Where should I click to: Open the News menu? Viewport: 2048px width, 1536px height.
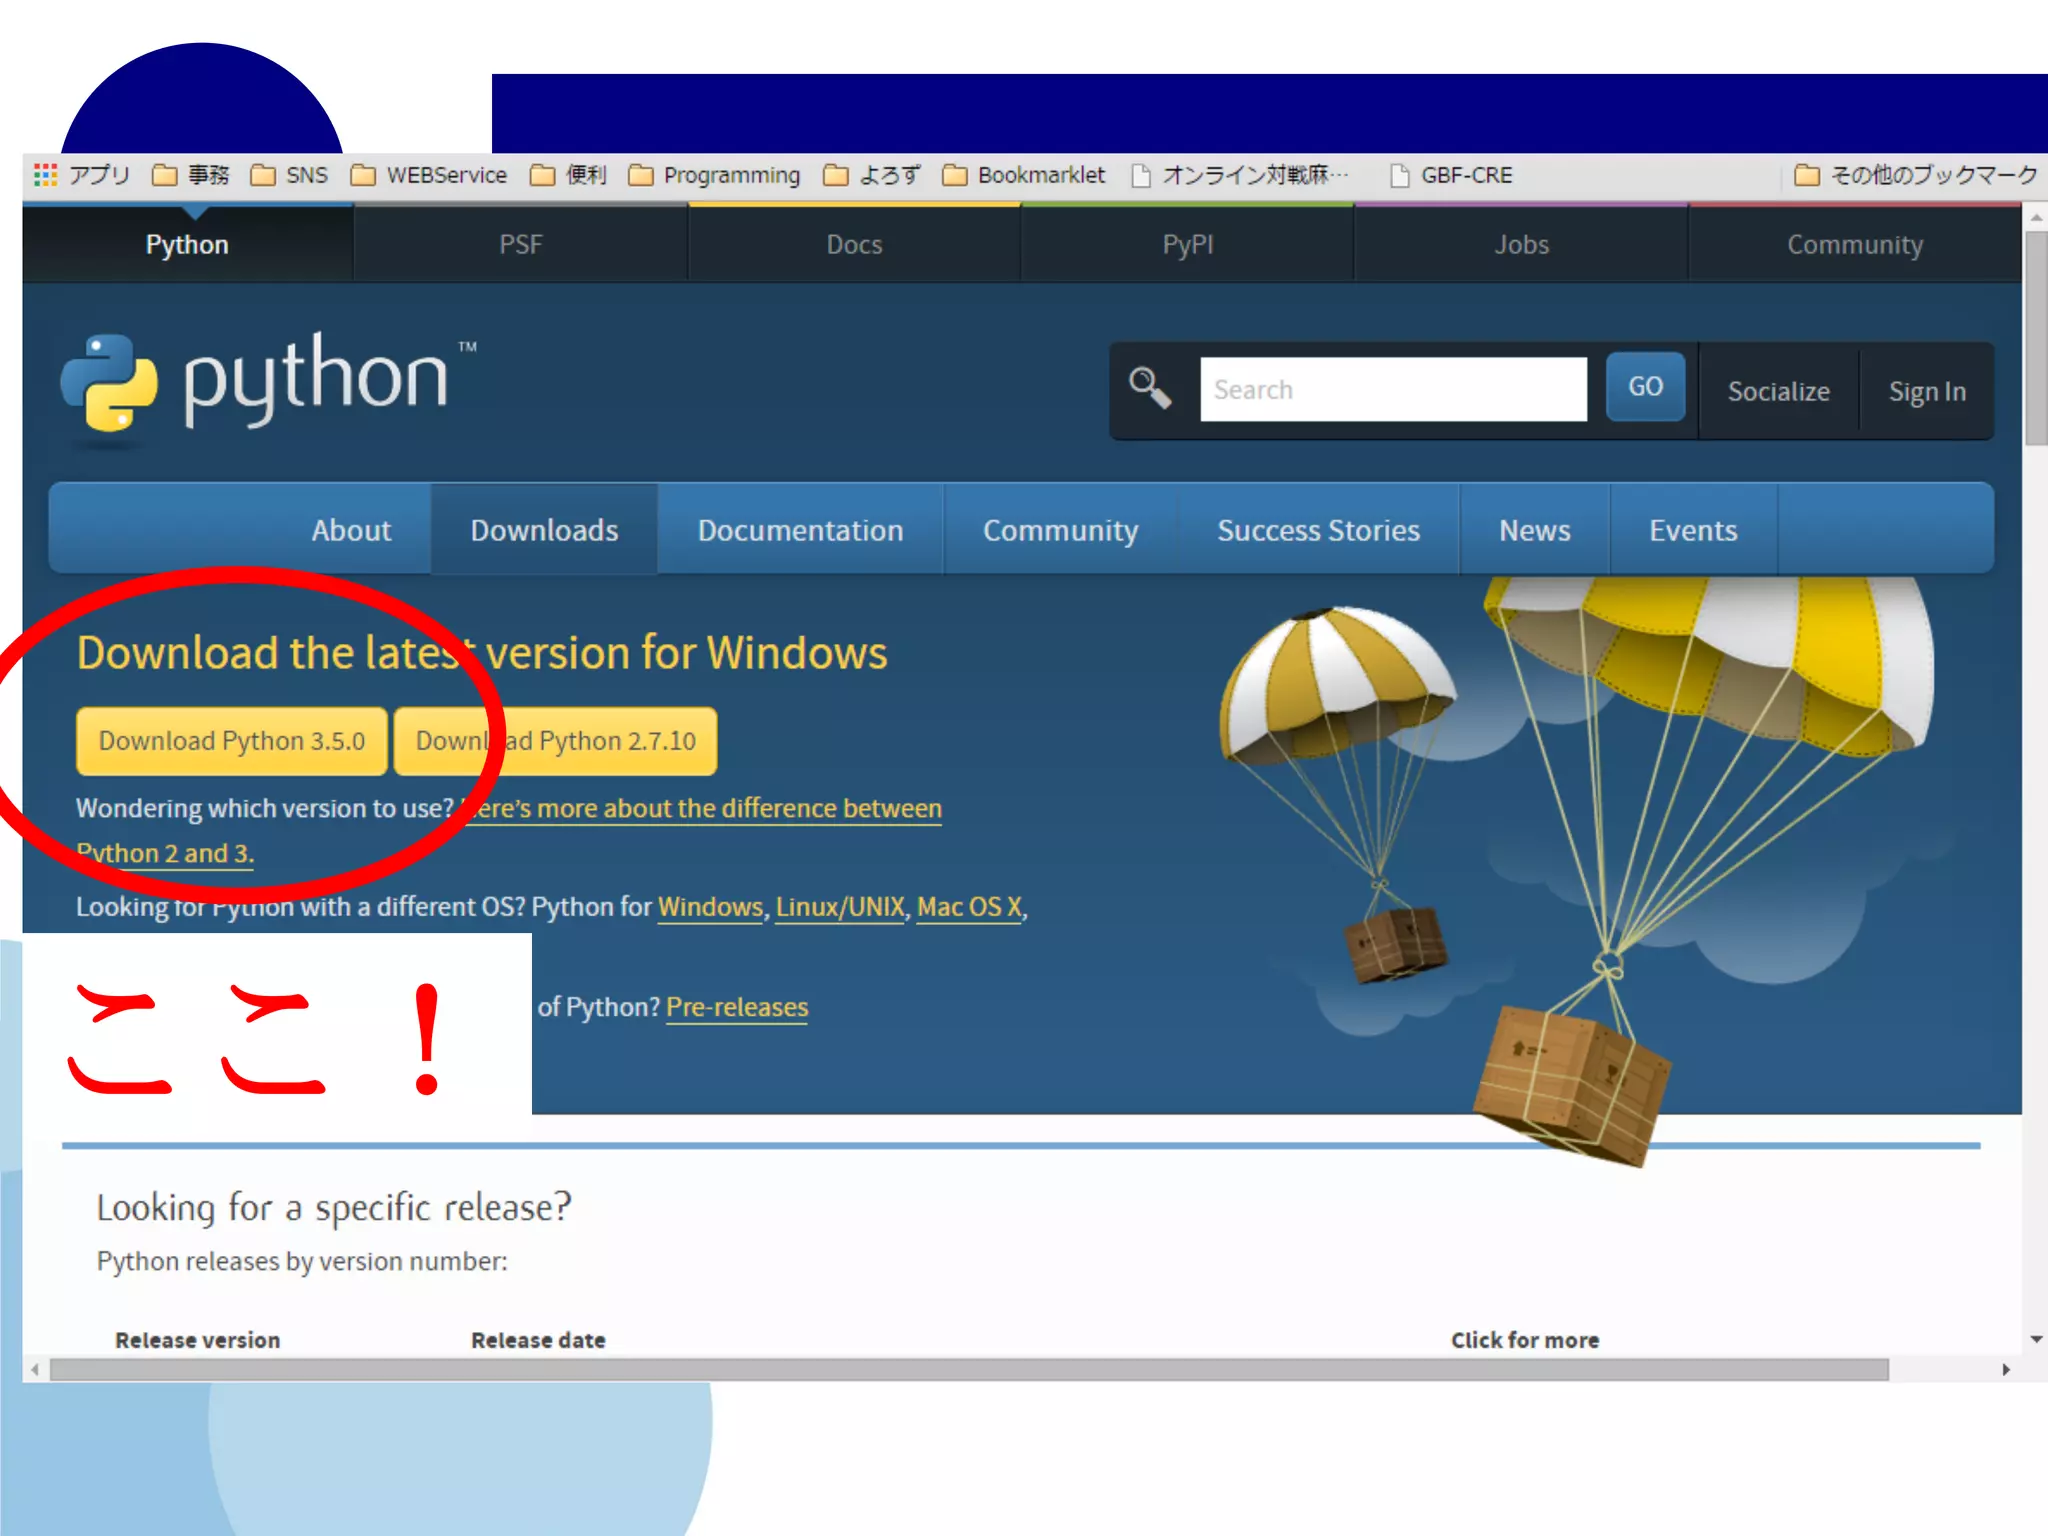tap(1534, 530)
